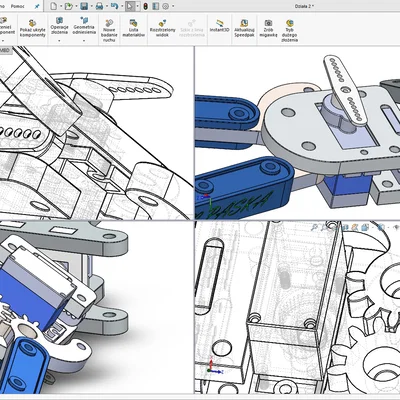Expand the New document dropdown arrow
The height and width of the screenshot is (400, 400).
point(60,6)
